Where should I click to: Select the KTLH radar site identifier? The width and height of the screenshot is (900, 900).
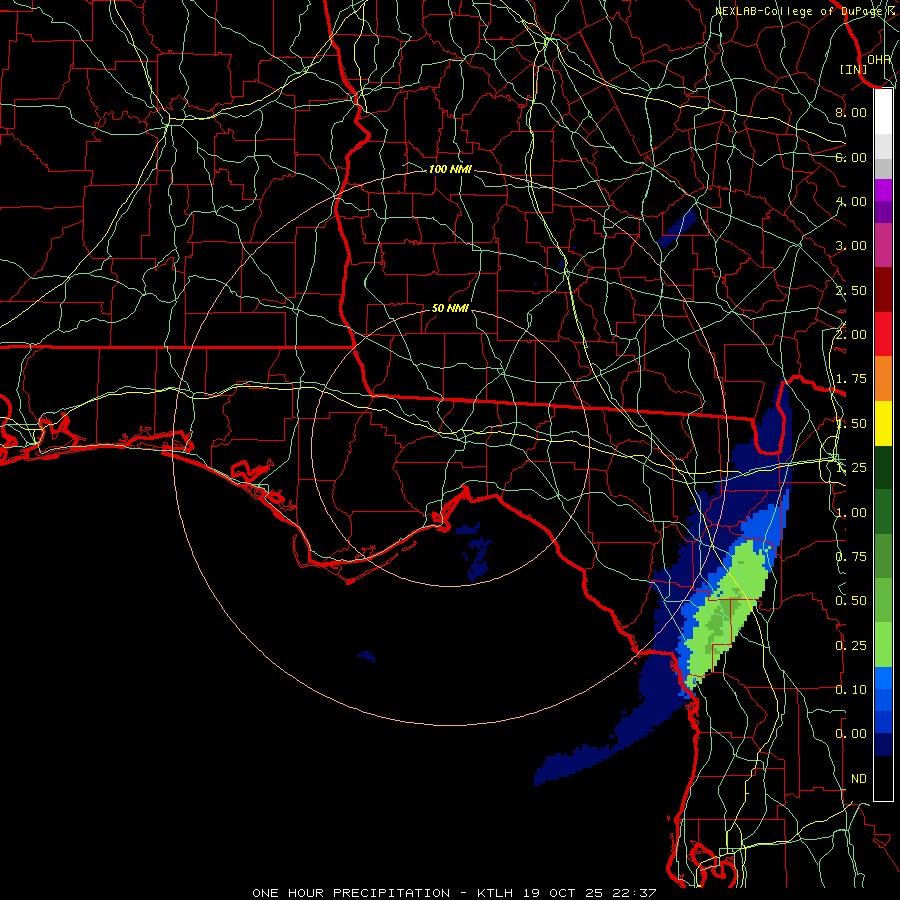(495, 893)
